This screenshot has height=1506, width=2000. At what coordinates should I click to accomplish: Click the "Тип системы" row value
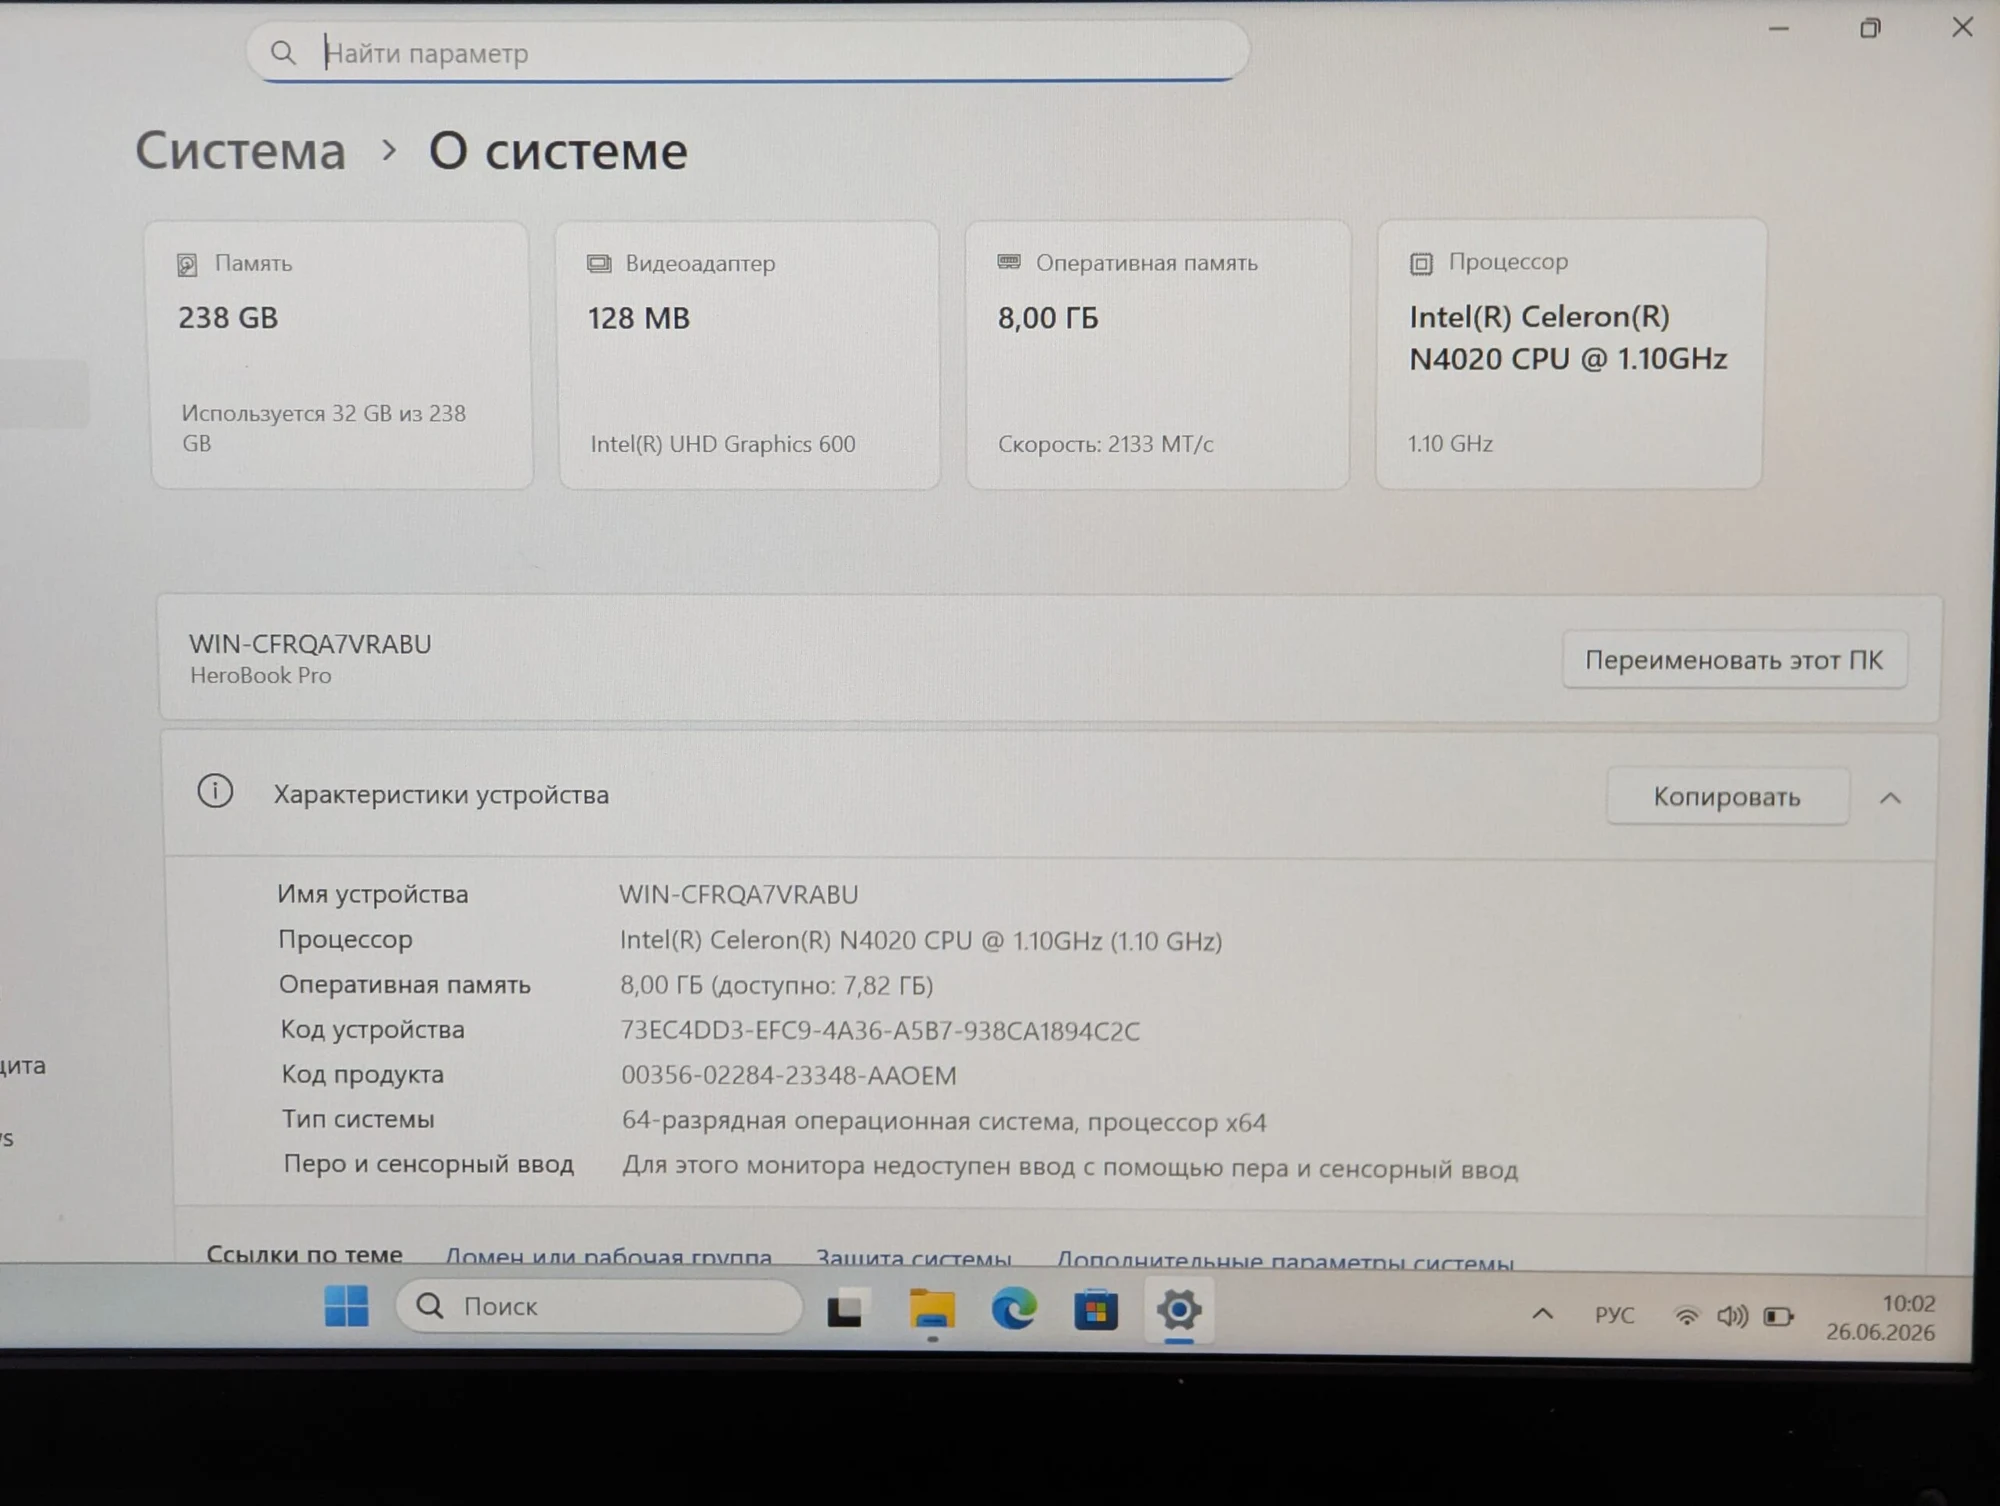tap(944, 1122)
